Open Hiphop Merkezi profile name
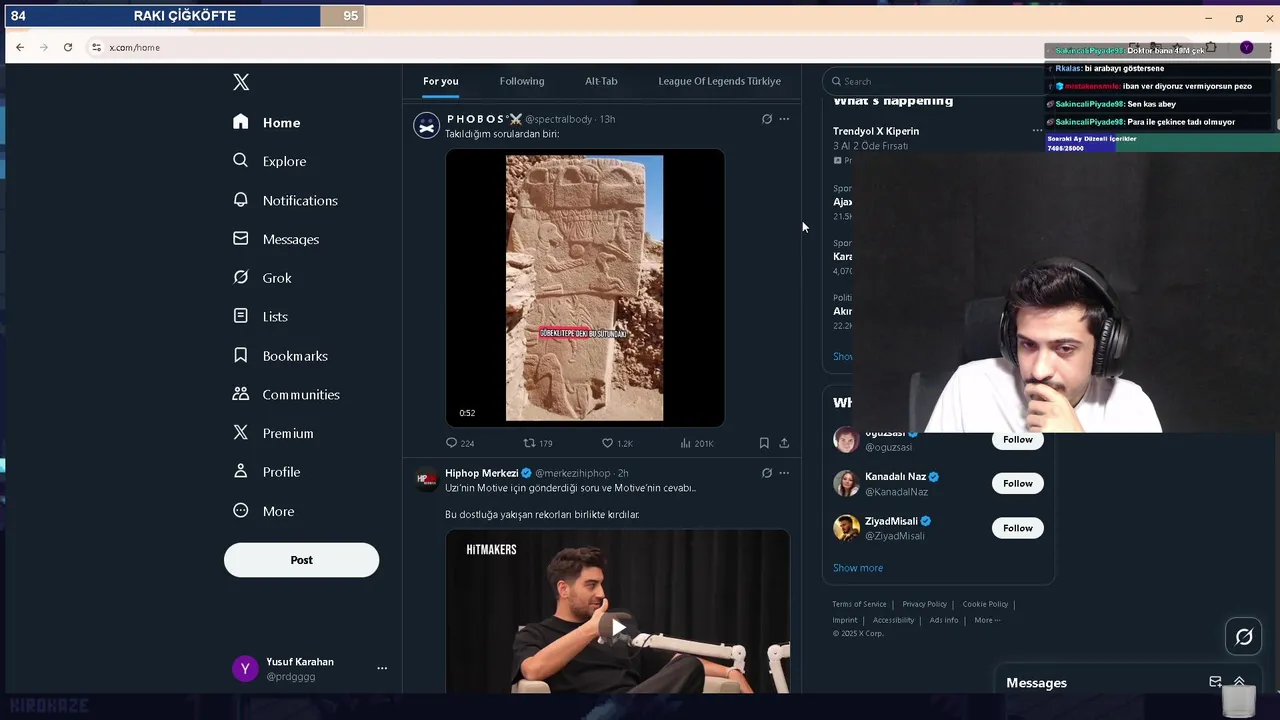Screen dimensions: 1280x720 pos(481,473)
